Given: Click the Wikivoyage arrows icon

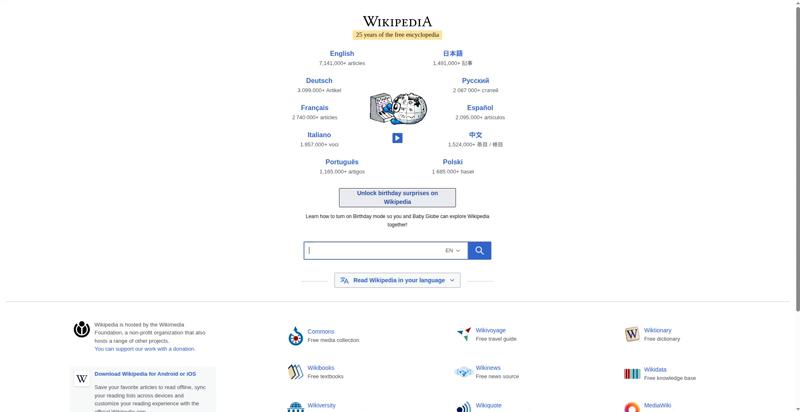Looking at the screenshot, I should [464, 334].
